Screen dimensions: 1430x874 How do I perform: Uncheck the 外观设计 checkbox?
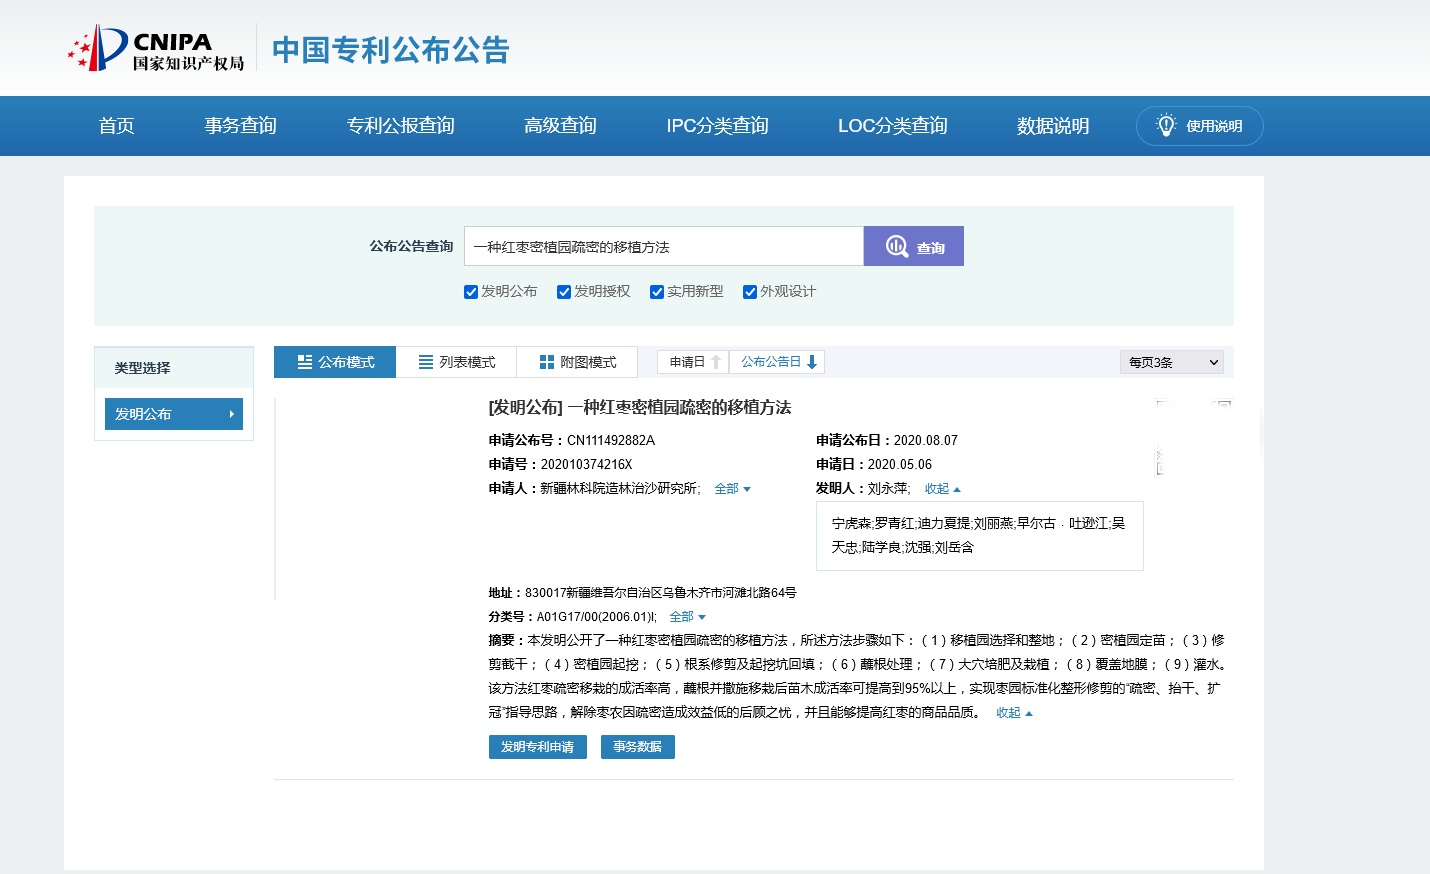pos(750,292)
